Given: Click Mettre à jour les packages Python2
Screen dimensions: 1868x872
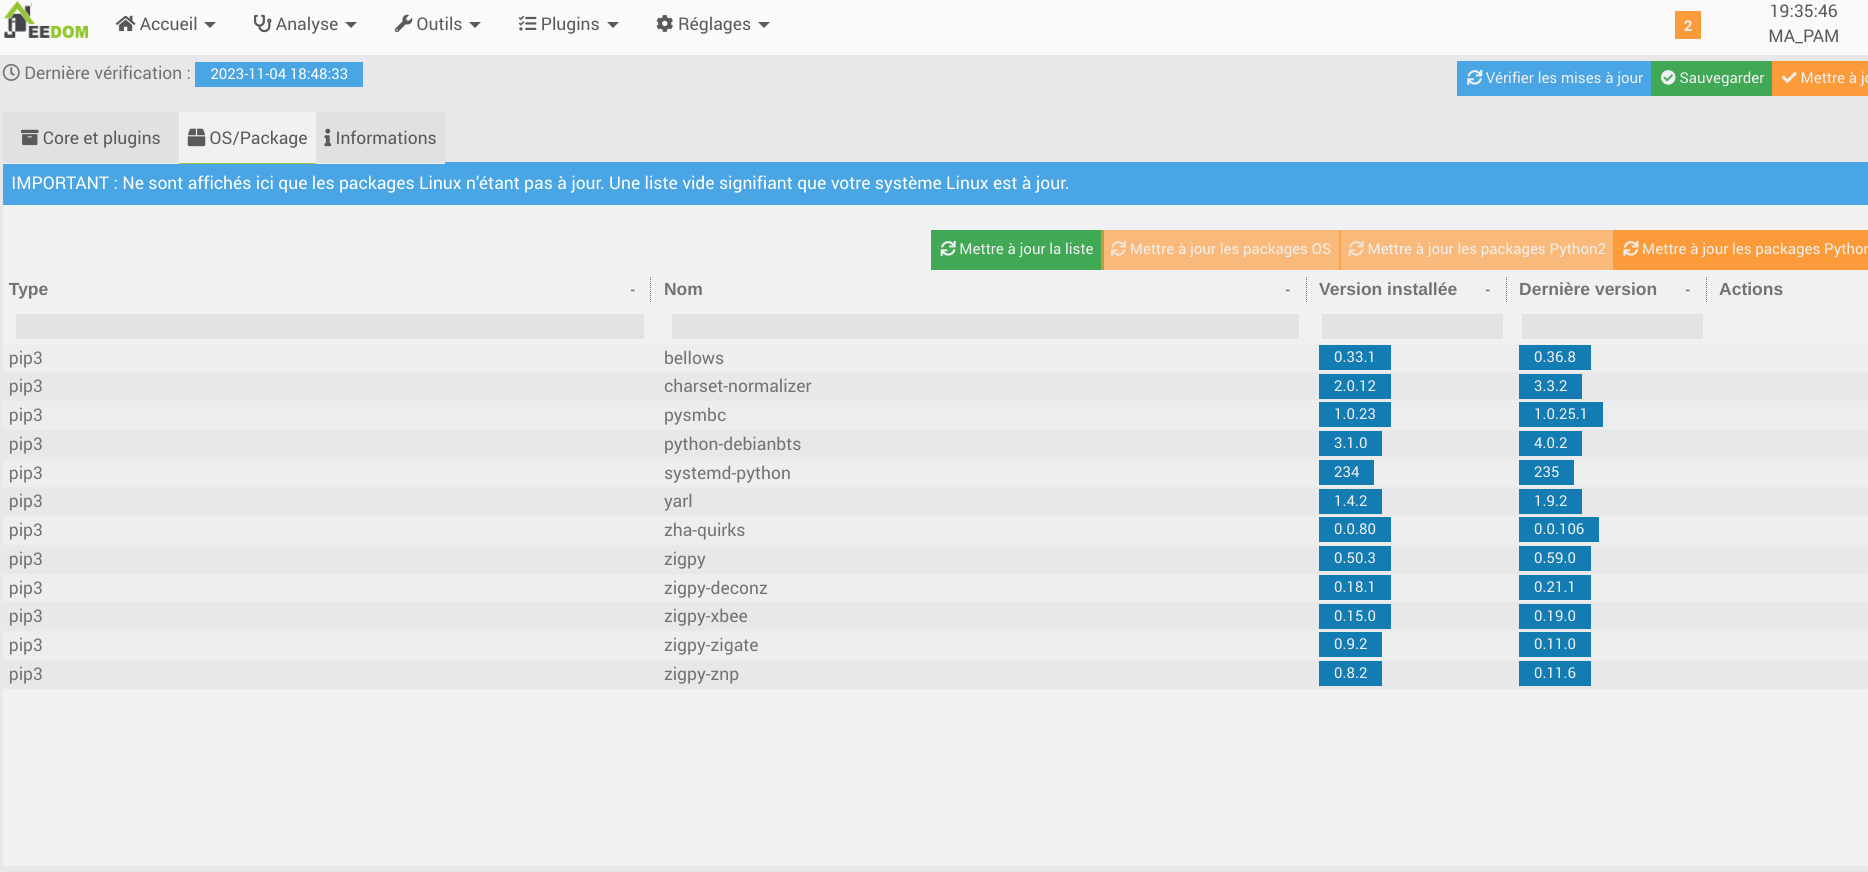Looking at the screenshot, I should pos(1476,249).
